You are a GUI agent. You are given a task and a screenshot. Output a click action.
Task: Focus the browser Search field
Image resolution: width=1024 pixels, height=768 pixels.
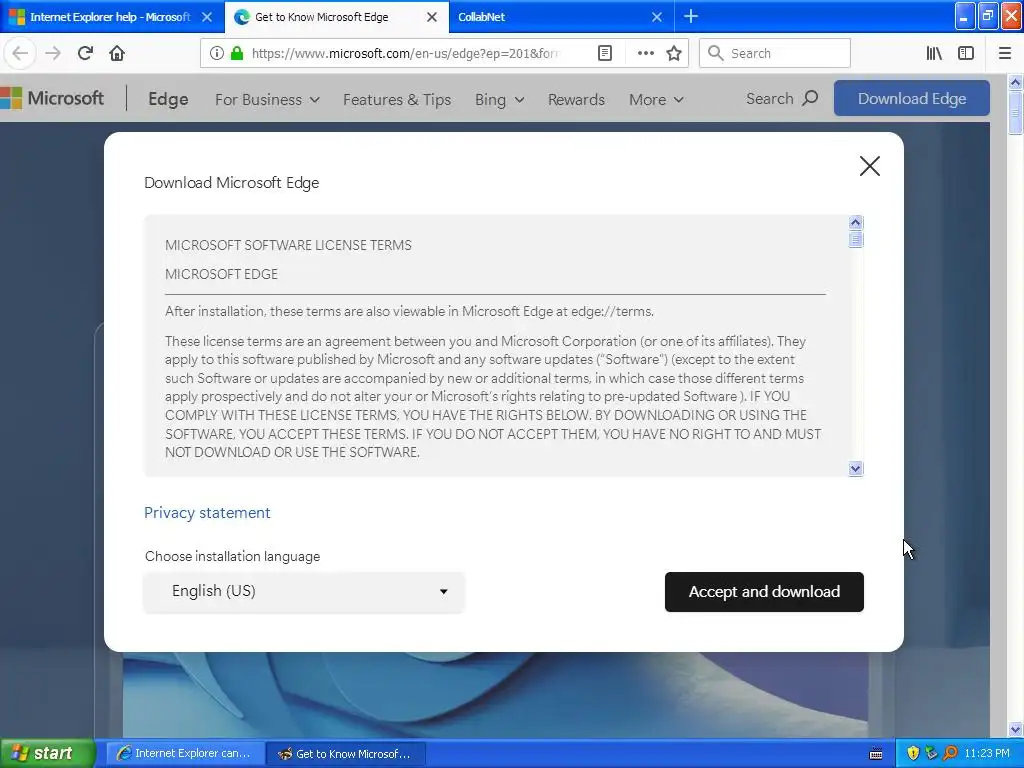(x=775, y=53)
